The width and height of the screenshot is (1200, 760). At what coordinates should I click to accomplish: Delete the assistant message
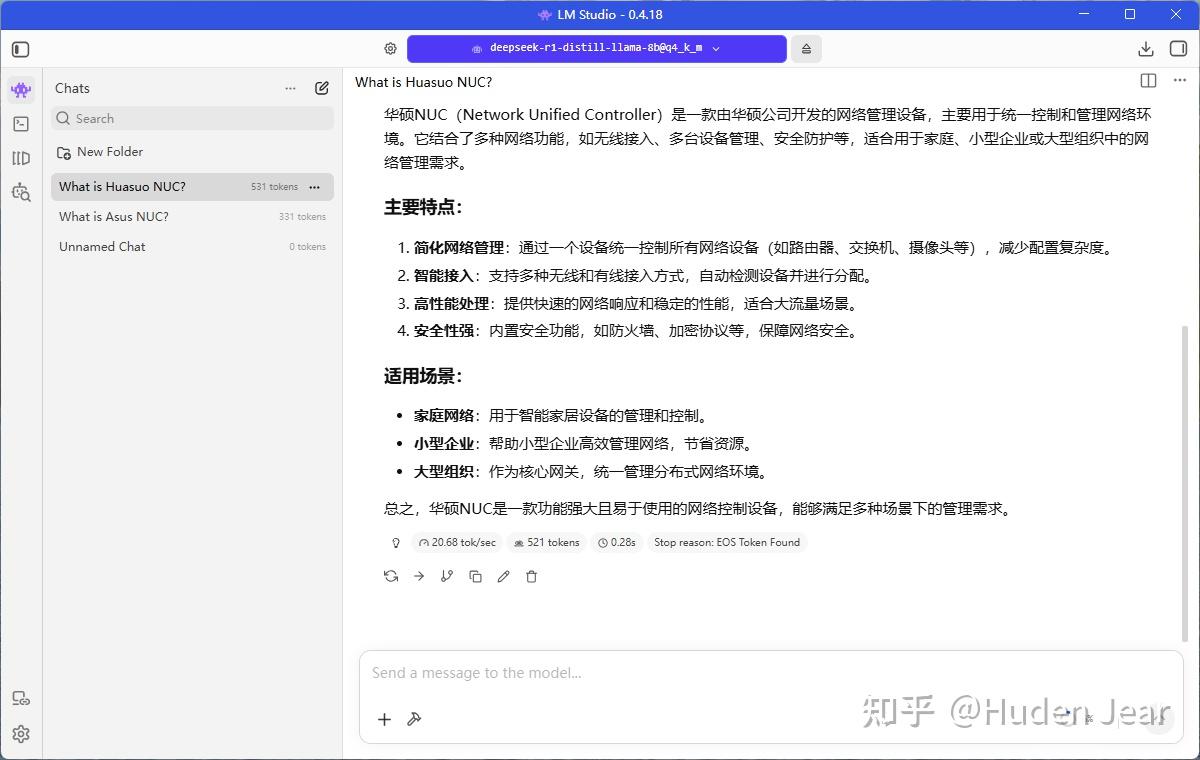pyautogui.click(x=531, y=576)
